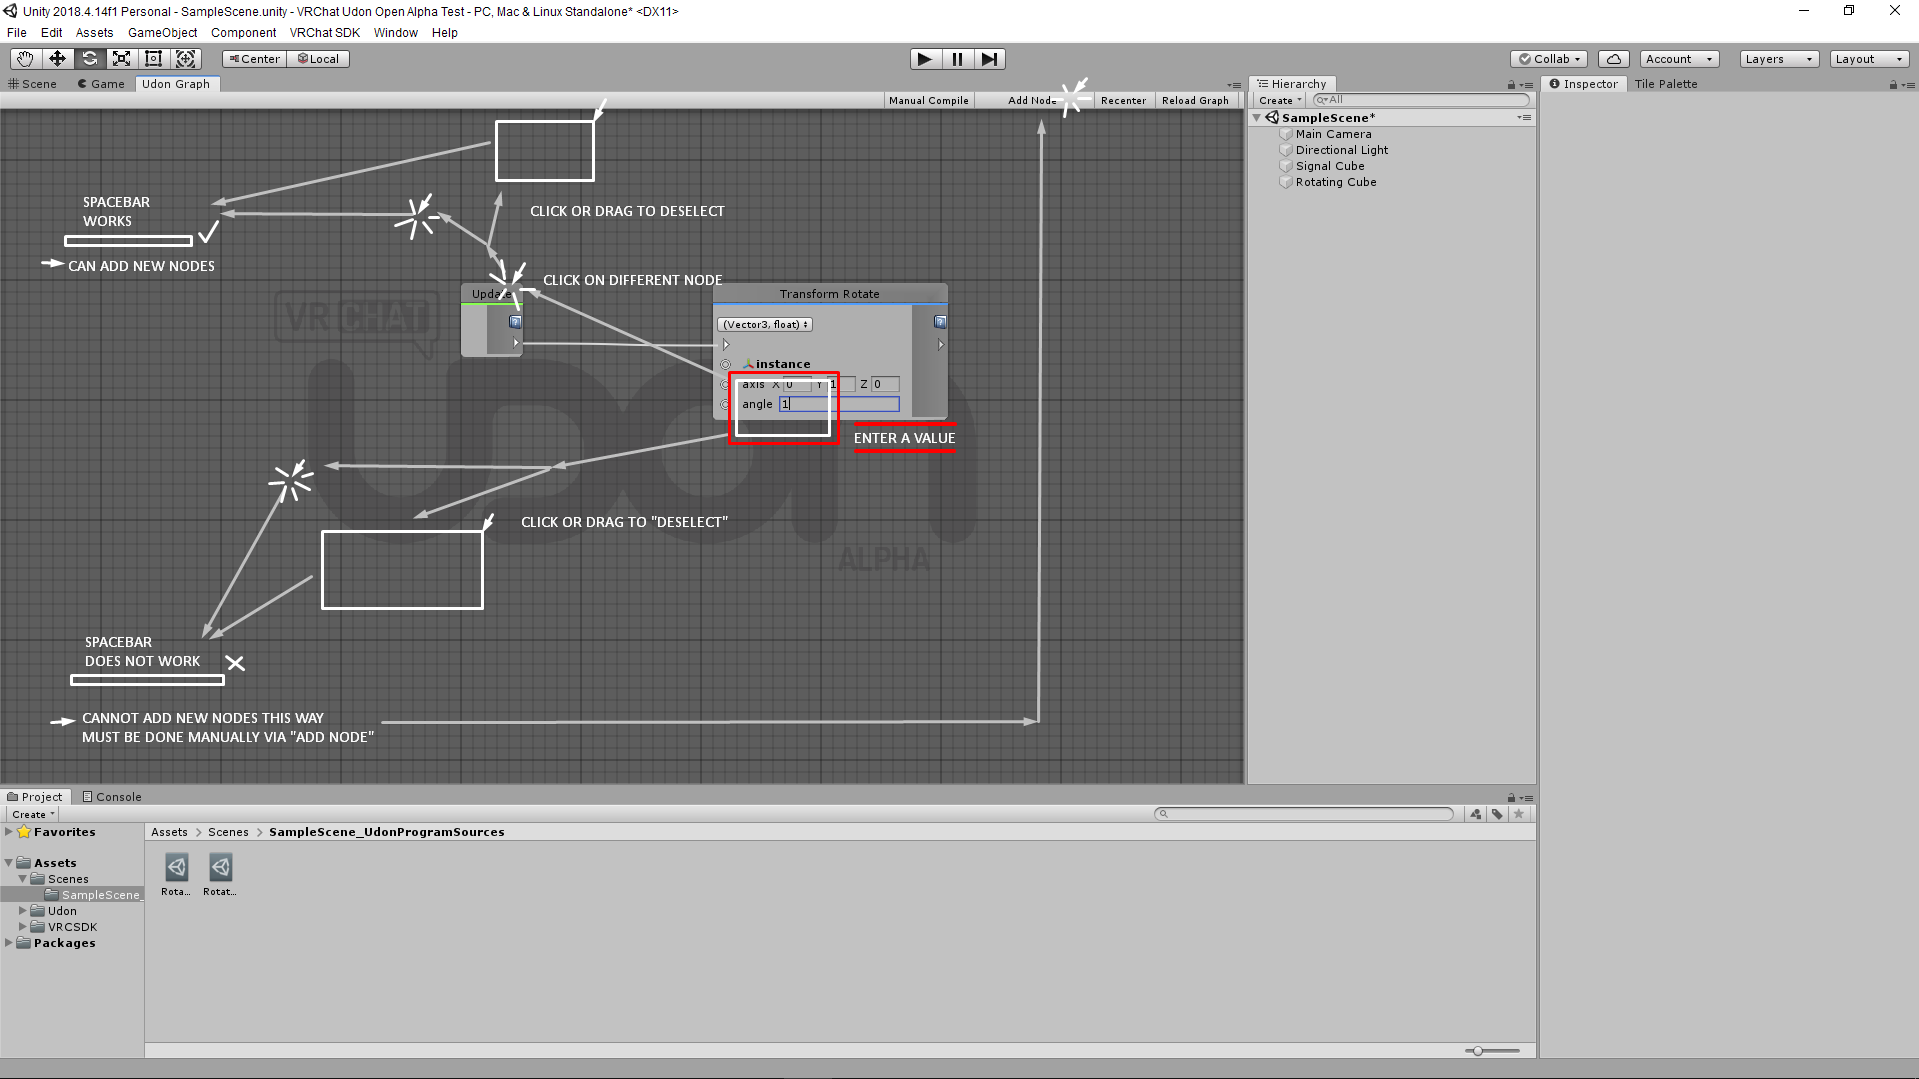Open the Hierarchy panel options menu

1526,85
